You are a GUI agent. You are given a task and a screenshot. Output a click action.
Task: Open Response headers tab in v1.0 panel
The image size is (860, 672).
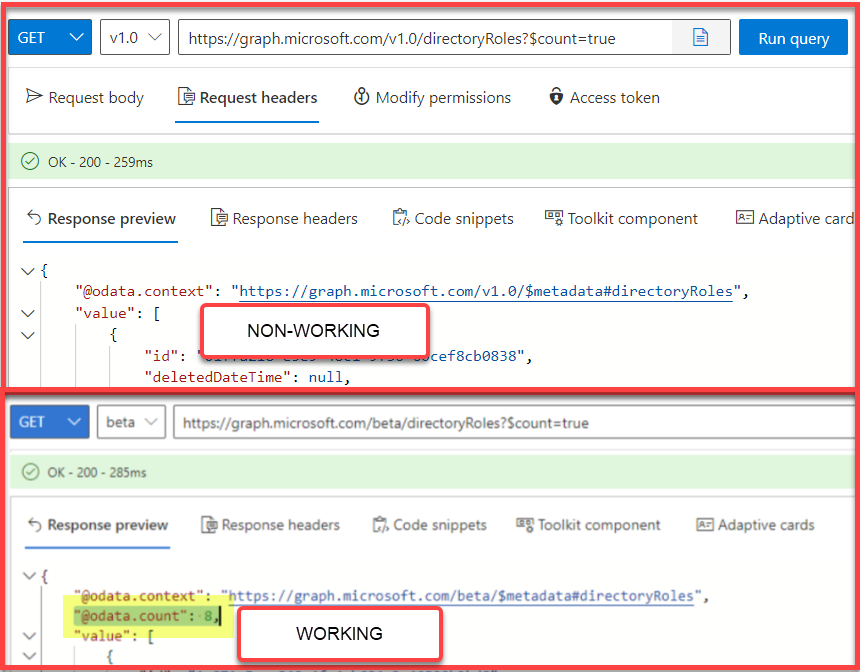point(284,219)
